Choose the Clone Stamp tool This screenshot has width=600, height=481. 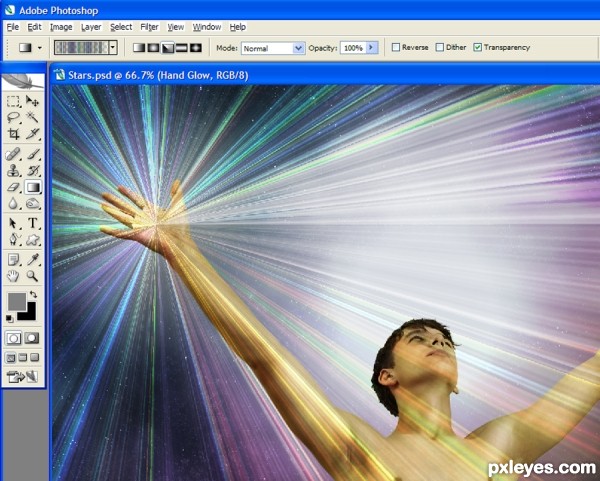(x=13, y=171)
